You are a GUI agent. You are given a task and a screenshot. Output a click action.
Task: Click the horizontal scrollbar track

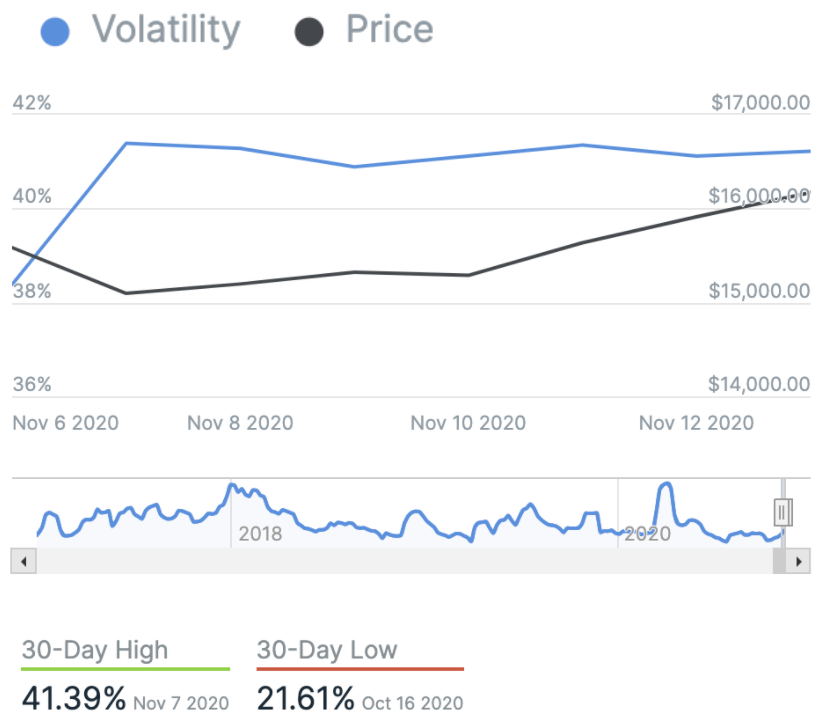click(x=400, y=561)
